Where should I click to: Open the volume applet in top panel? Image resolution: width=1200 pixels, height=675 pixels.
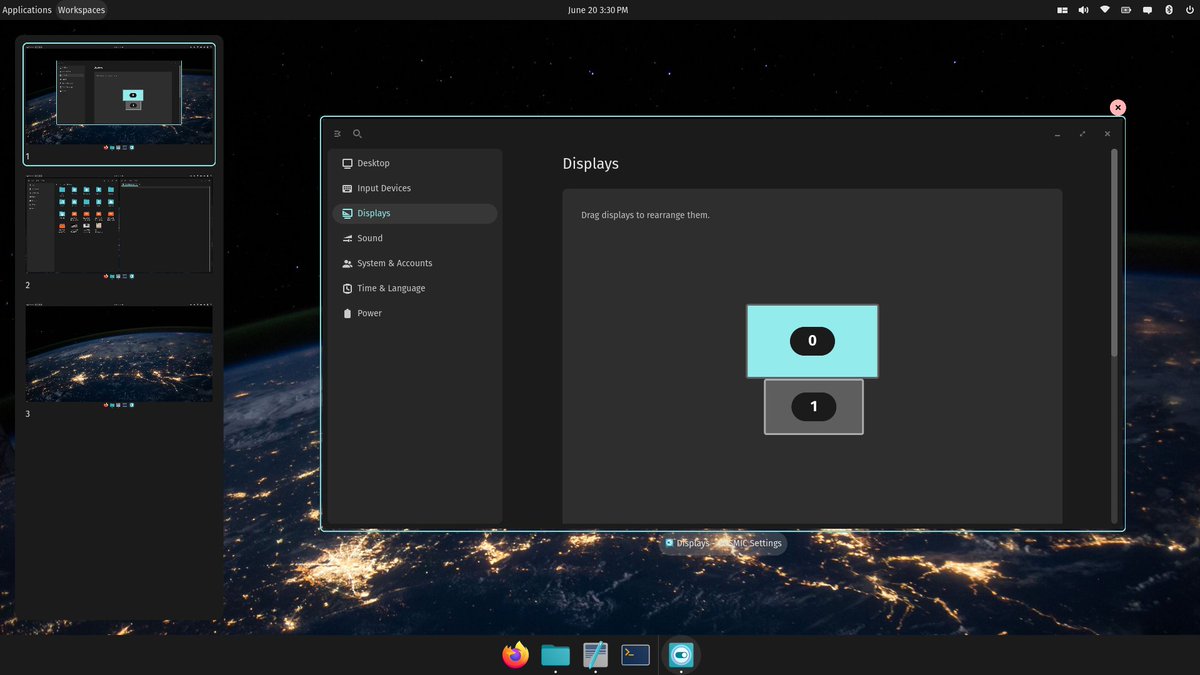pos(1083,10)
